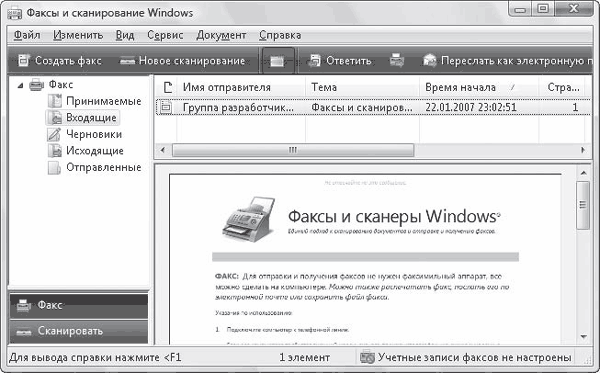Switch to the Факс view button
Image resolution: width=600 pixels, height=373 pixels.
tap(78, 305)
